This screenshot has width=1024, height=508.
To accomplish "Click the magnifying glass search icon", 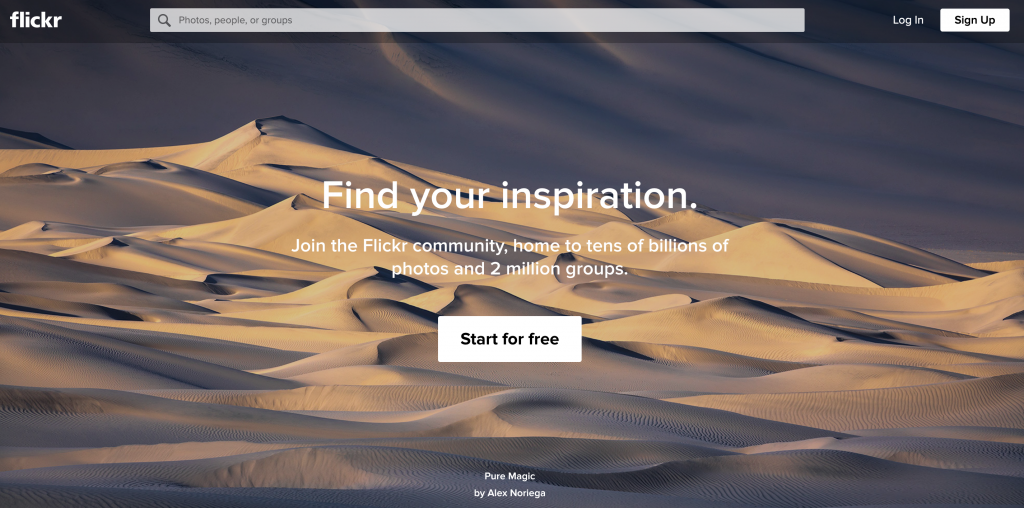I will pos(165,20).
